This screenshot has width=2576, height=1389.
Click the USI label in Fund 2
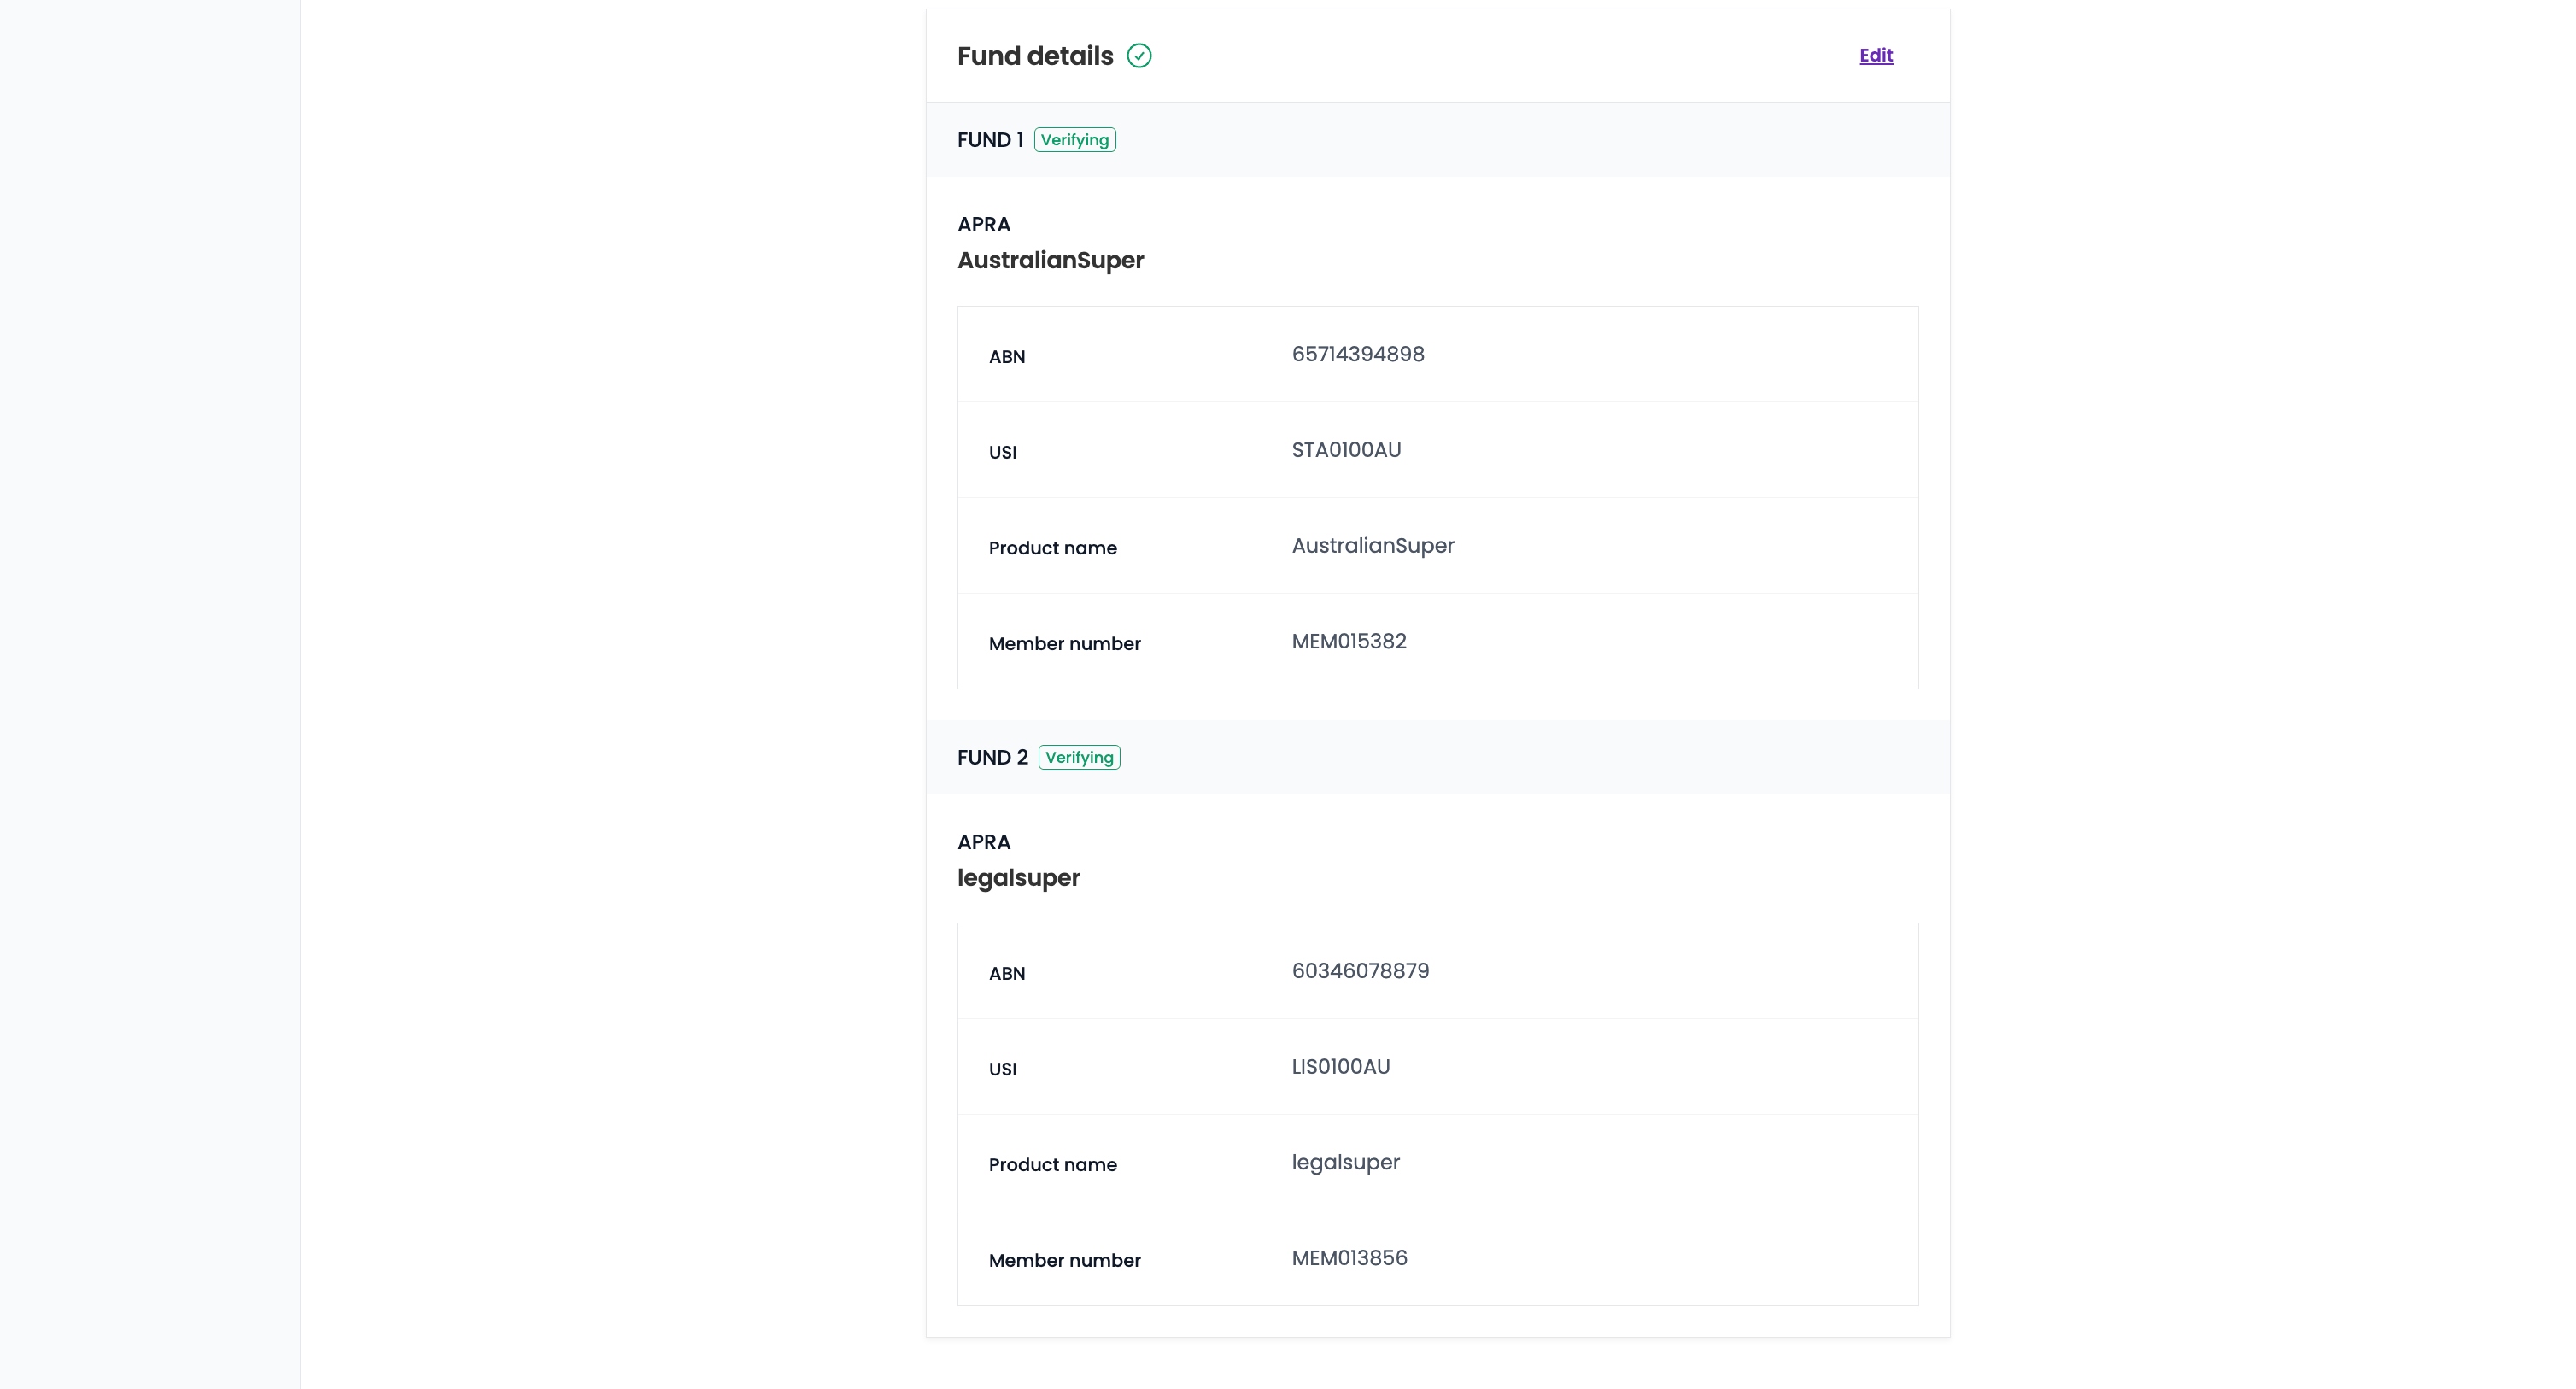coord(1002,1069)
